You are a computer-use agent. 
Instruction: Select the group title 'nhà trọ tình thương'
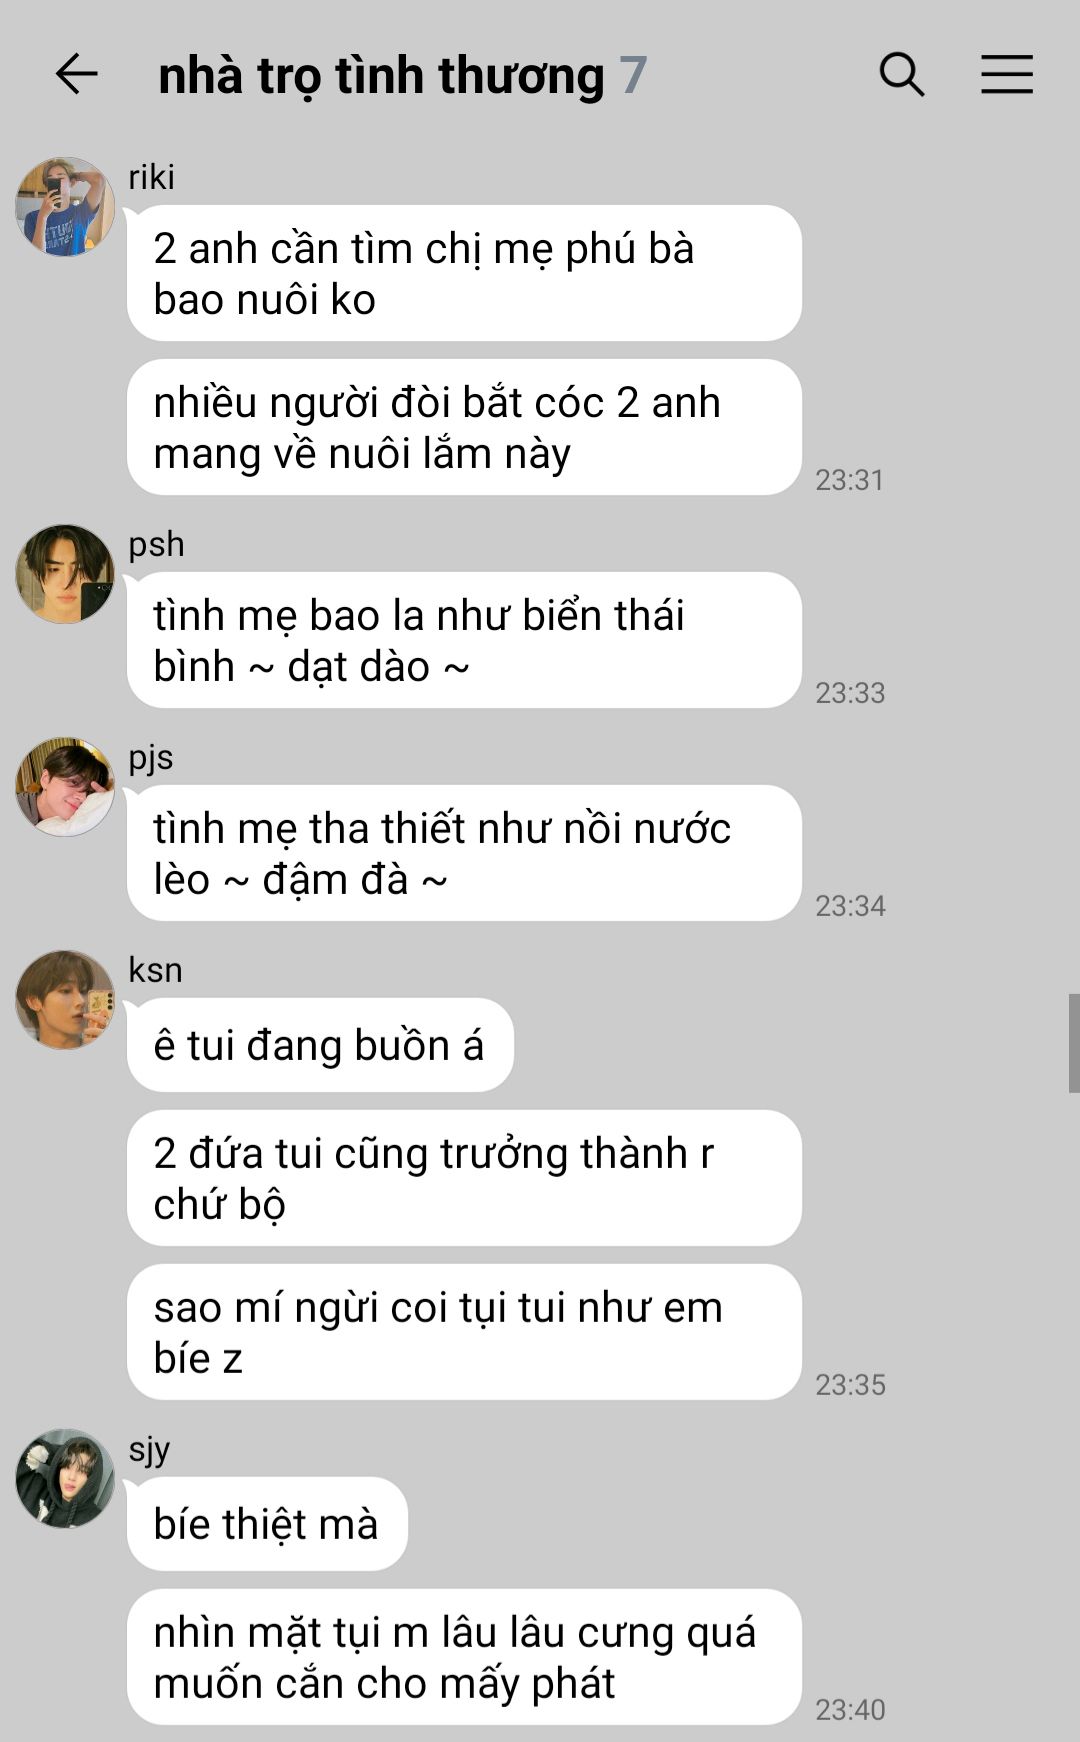[x=381, y=76]
